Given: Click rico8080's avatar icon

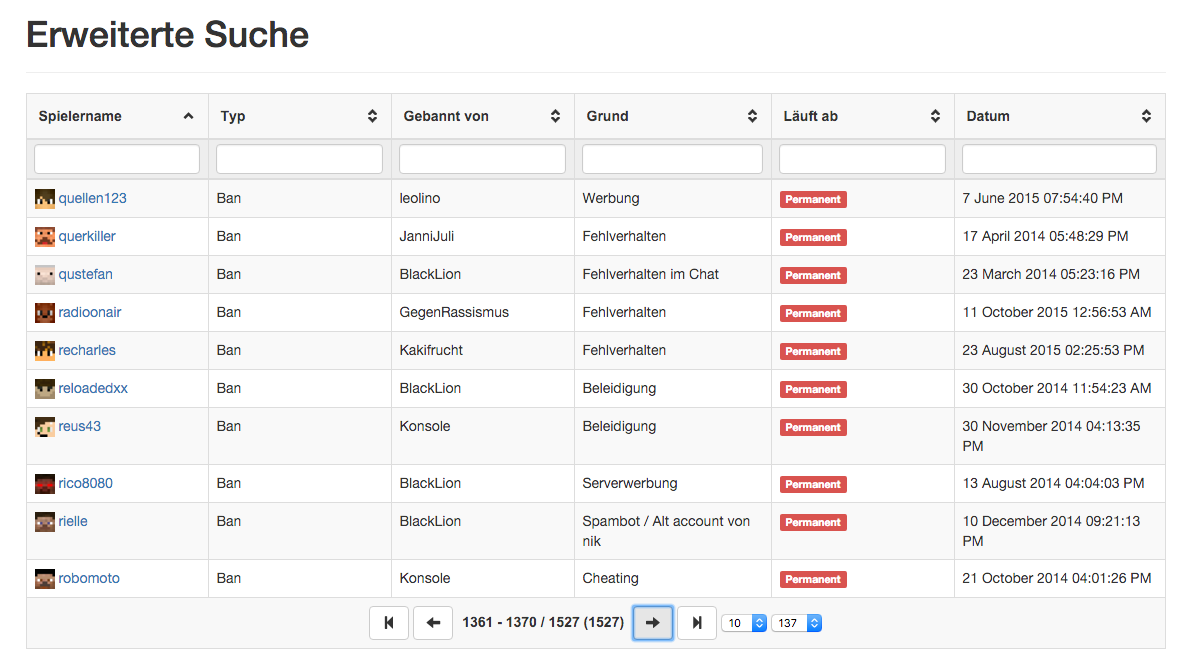Looking at the screenshot, I should (x=45, y=483).
